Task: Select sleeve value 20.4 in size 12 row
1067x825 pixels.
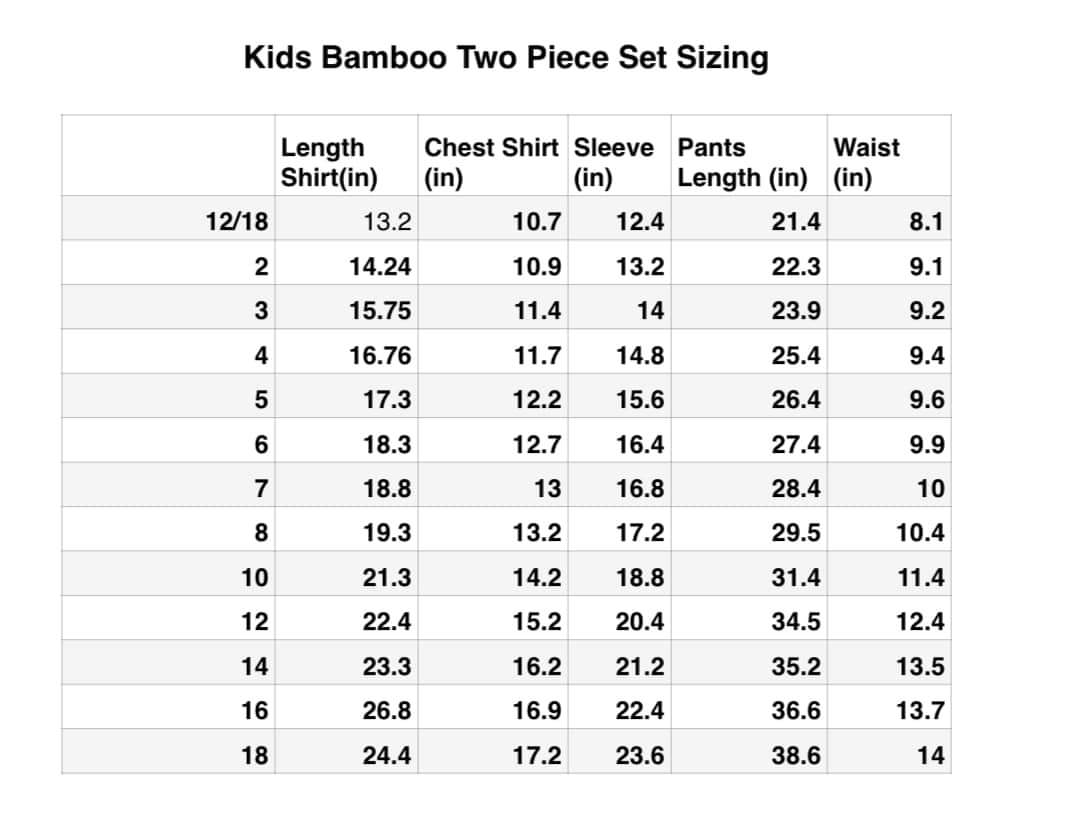Action: click(x=640, y=622)
